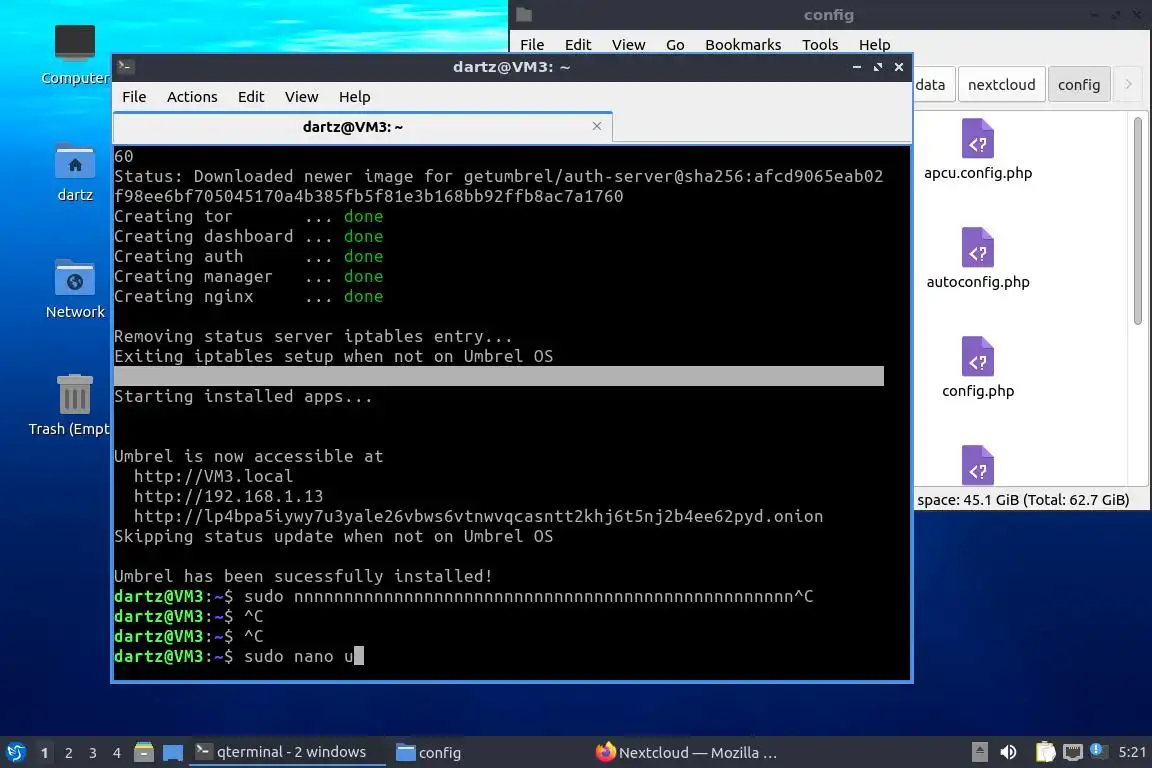Click 'Umbrel has been sucessfully installed!' line
Screen dimensions: 1152x768
pyautogui.click(x=303, y=576)
